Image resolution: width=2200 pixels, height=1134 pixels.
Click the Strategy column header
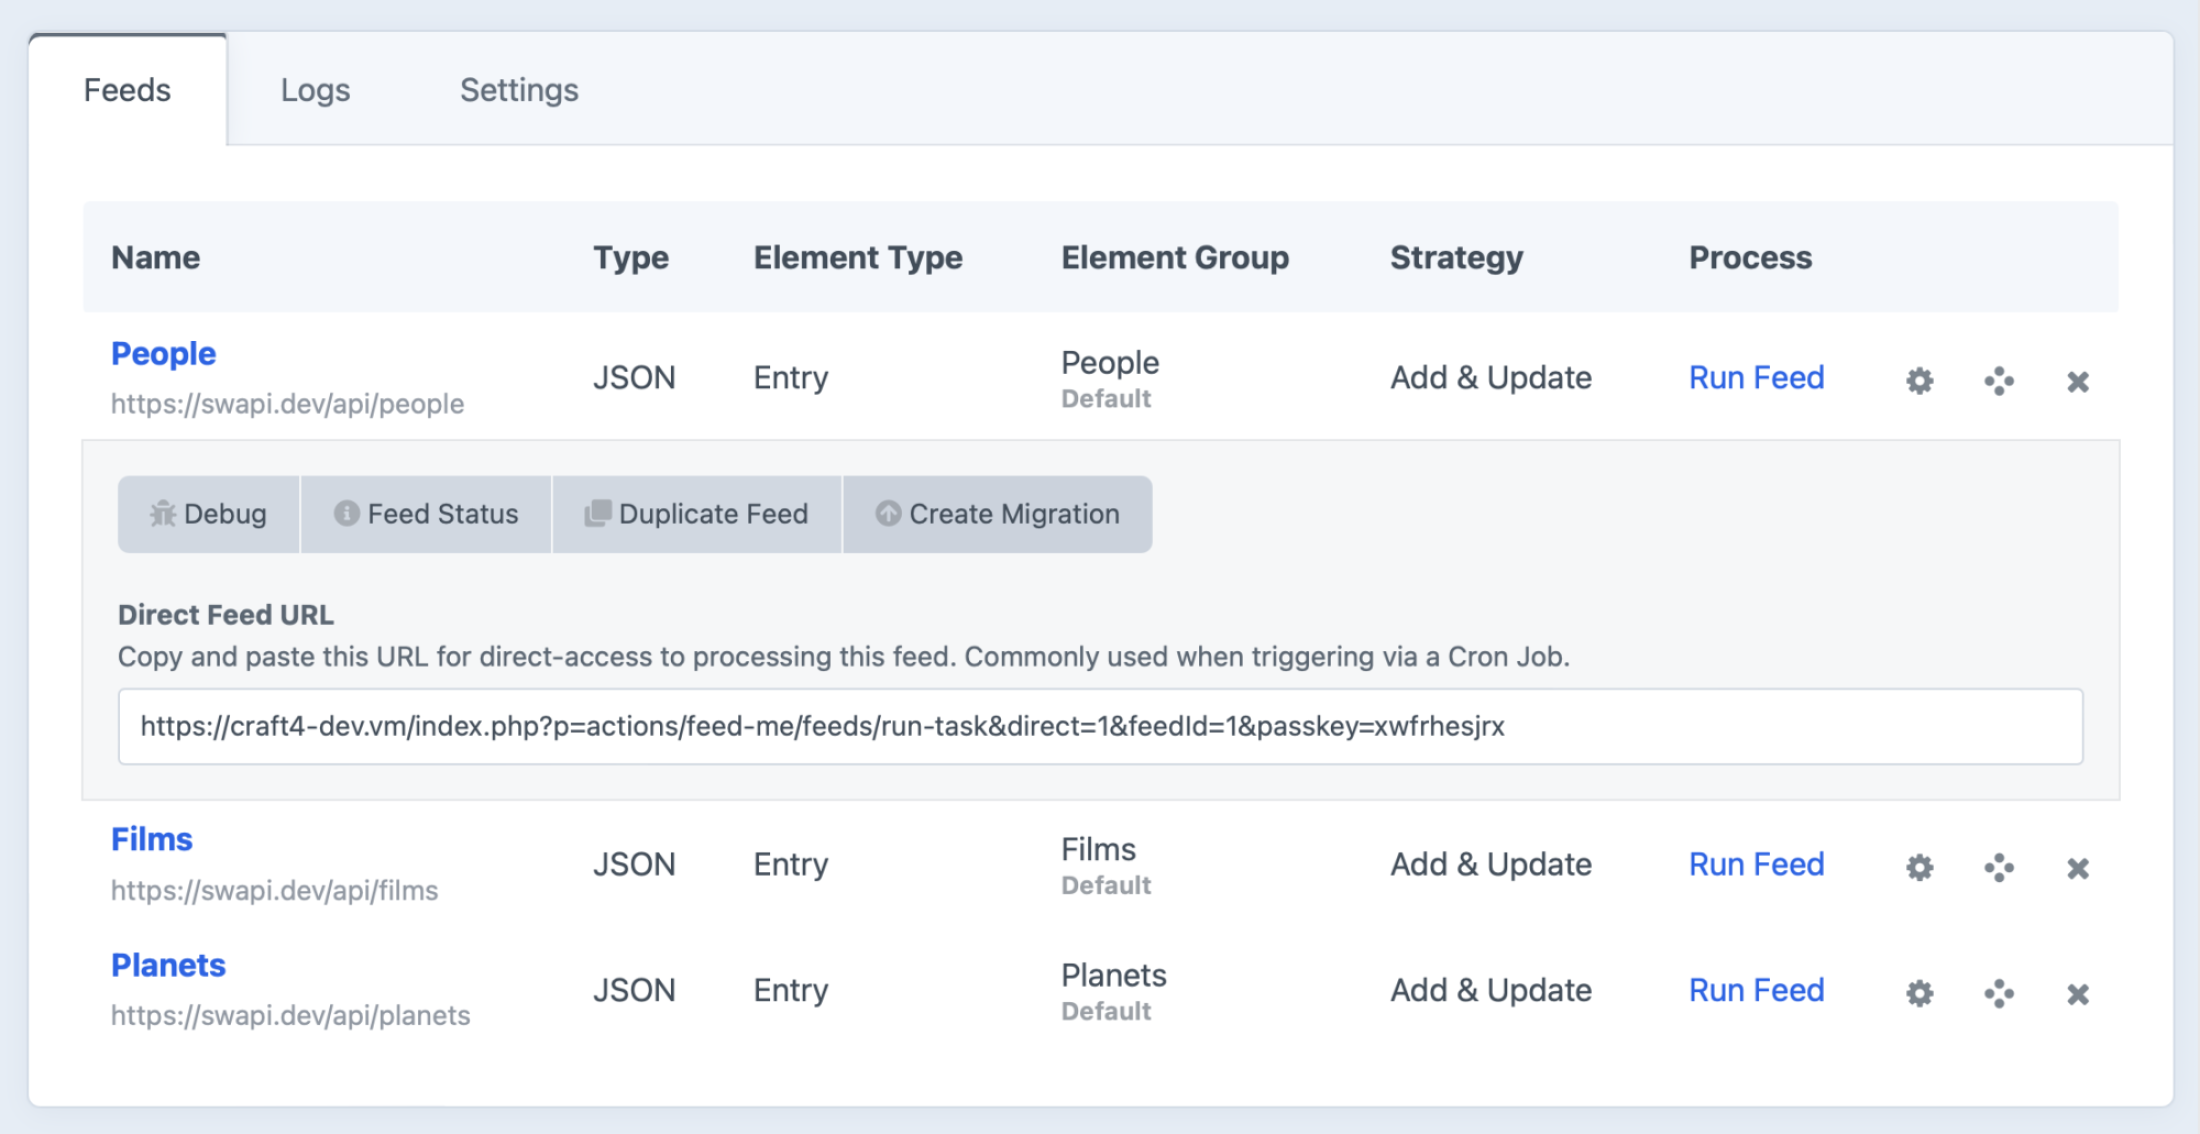coord(1456,257)
